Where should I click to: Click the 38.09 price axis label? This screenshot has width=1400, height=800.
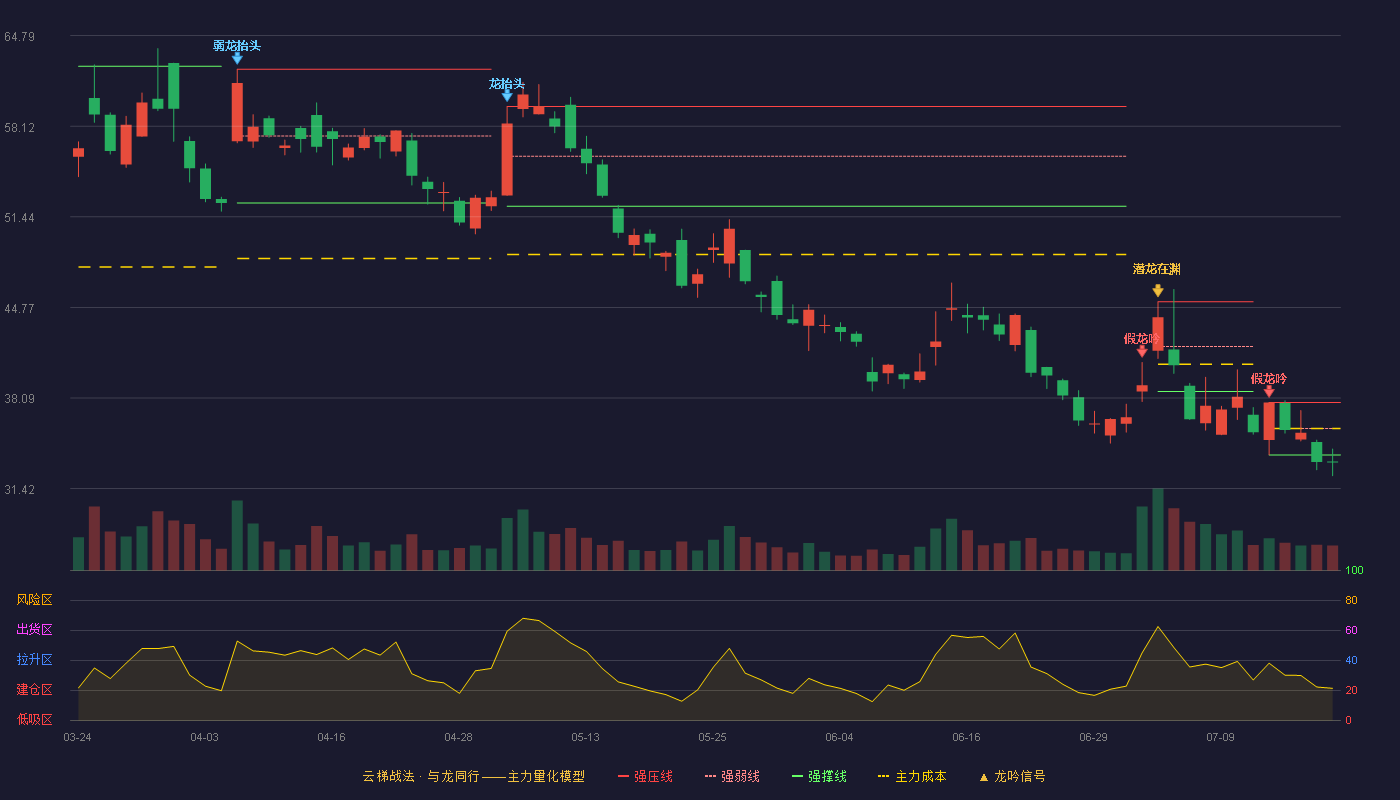pos(19,399)
